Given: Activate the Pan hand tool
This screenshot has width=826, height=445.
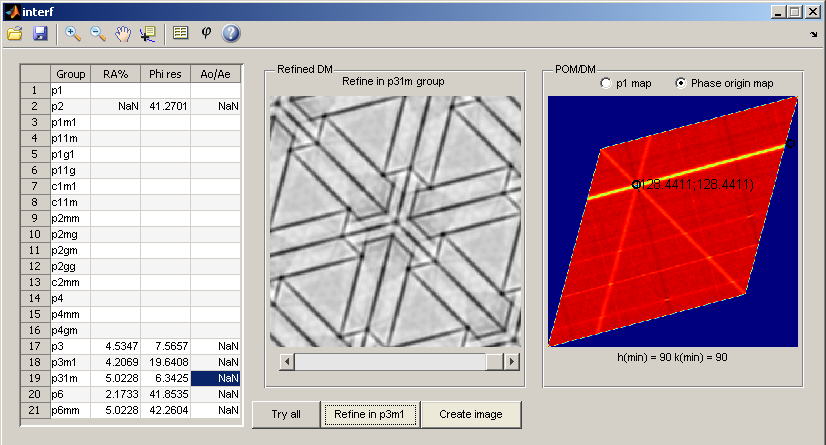Looking at the screenshot, I should pos(124,34).
